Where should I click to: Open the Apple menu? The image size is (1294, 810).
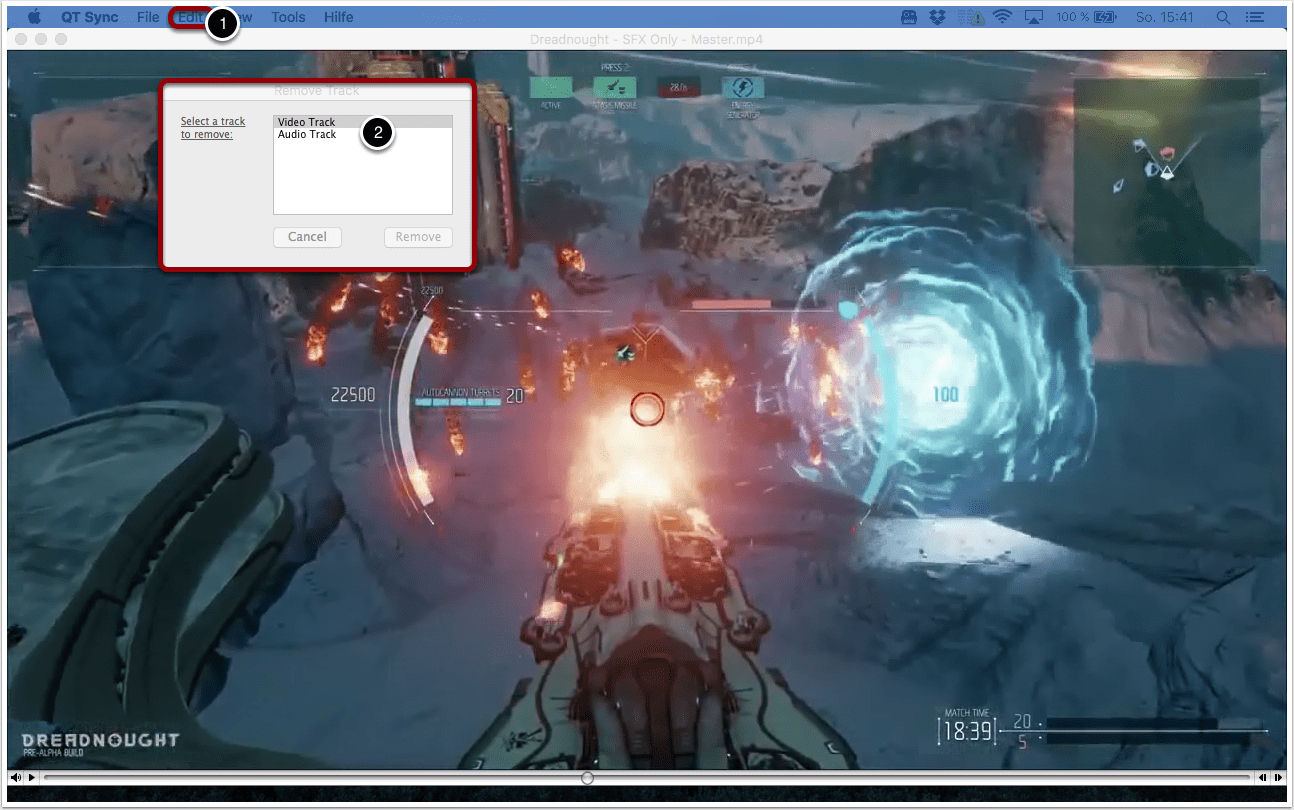34,17
